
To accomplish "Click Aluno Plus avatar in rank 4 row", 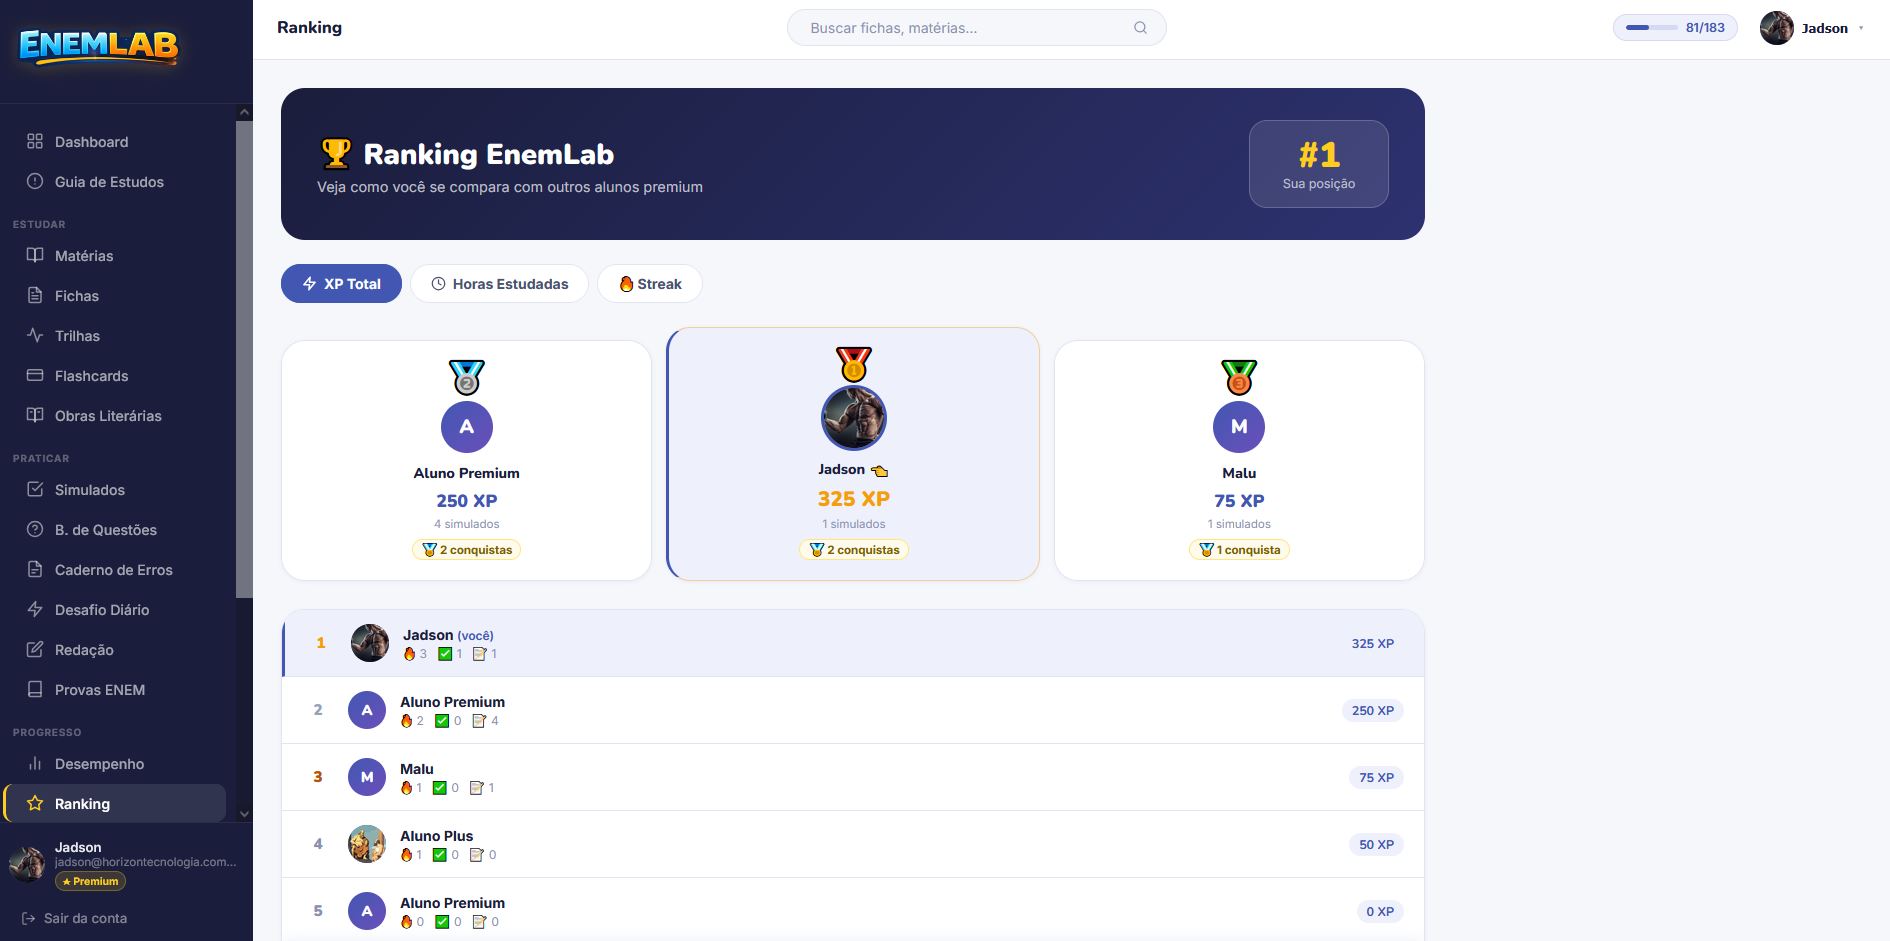I will coord(367,844).
